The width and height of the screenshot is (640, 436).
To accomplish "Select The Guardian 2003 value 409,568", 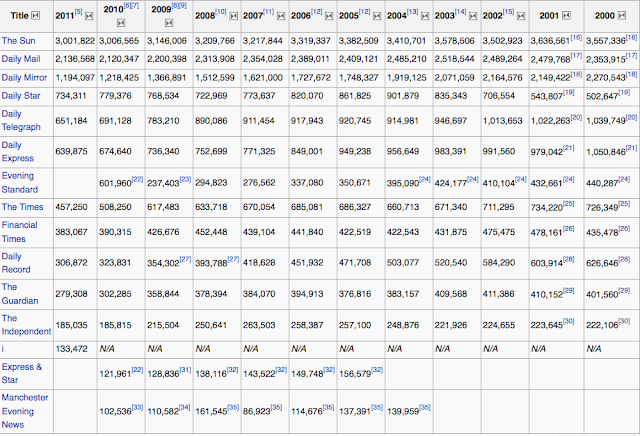I will pyautogui.click(x=451, y=294).
